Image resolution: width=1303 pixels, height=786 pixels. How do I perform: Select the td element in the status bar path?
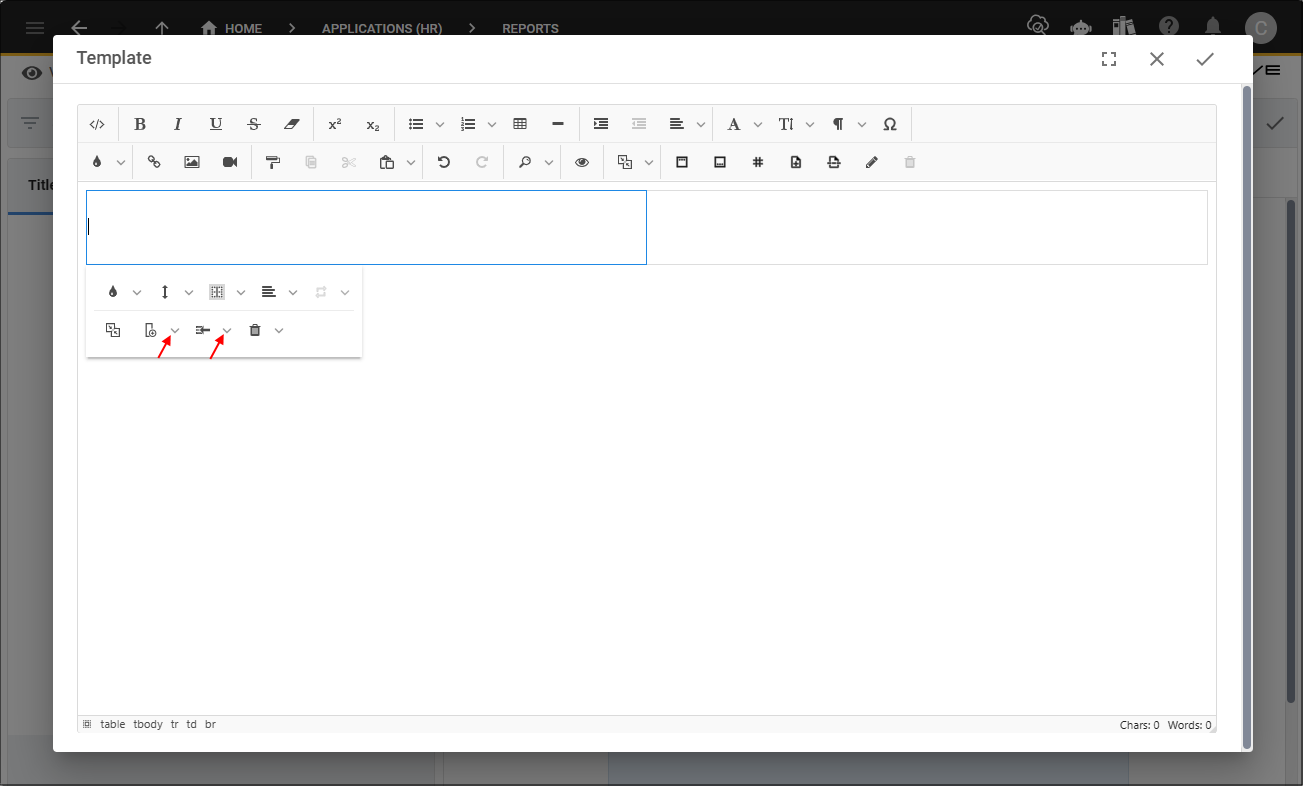point(191,724)
